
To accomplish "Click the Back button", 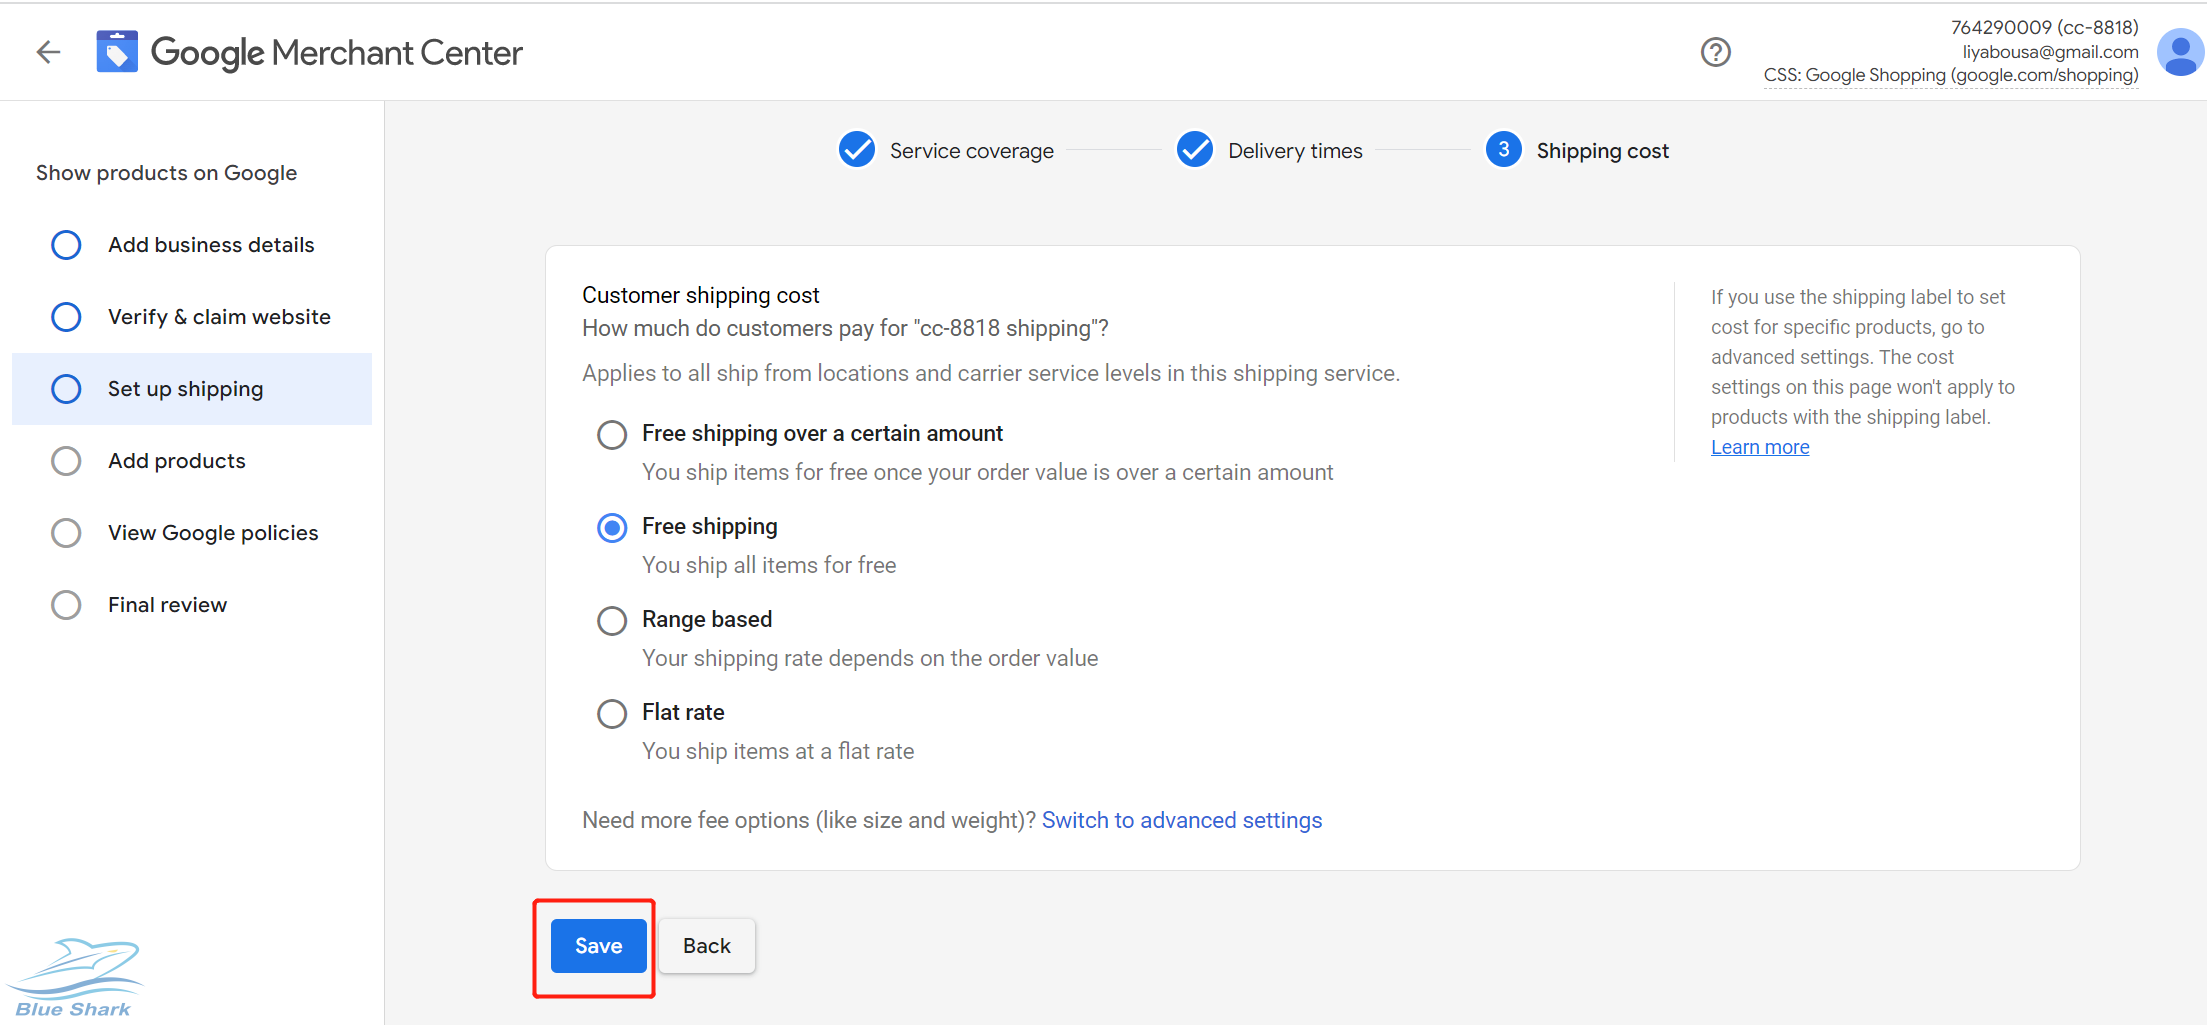I will tap(707, 946).
